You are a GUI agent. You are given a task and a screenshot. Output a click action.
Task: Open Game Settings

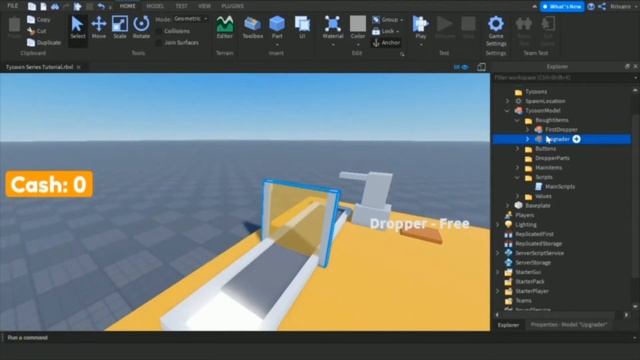[496, 31]
